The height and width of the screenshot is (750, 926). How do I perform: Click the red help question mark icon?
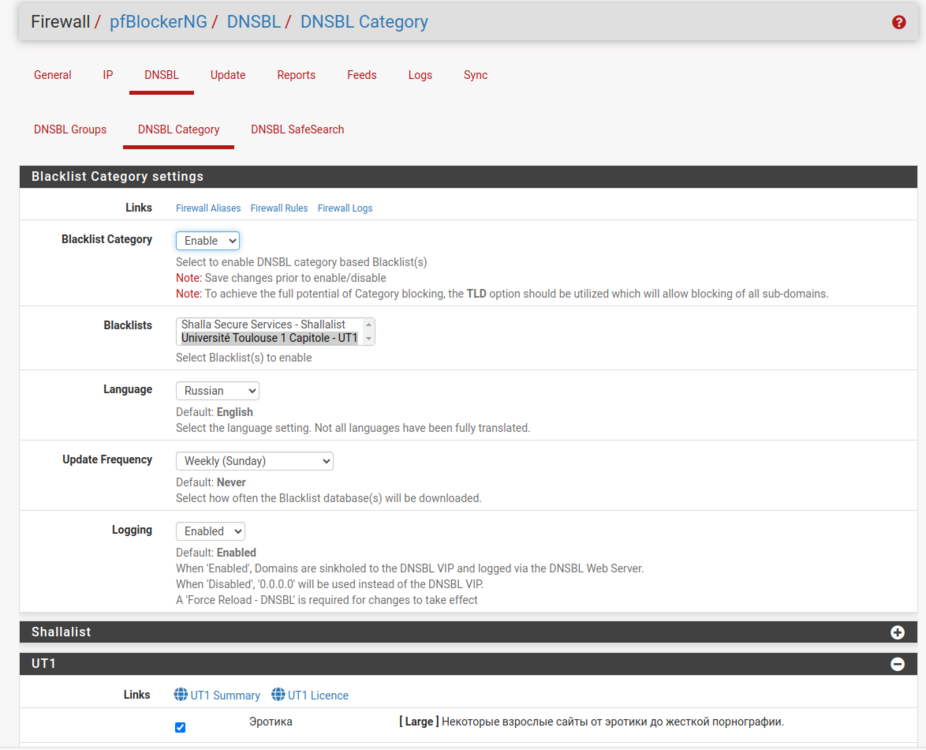(x=898, y=22)
